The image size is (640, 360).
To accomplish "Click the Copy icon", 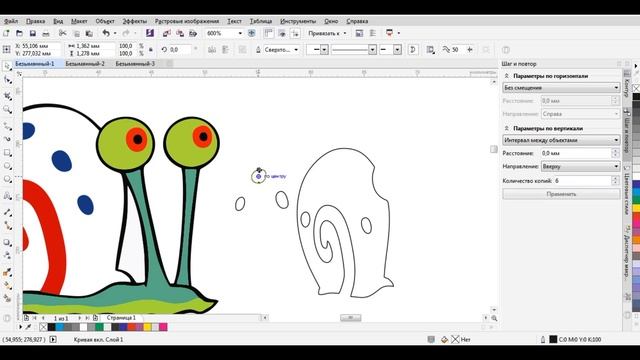I will click(76, 33).
